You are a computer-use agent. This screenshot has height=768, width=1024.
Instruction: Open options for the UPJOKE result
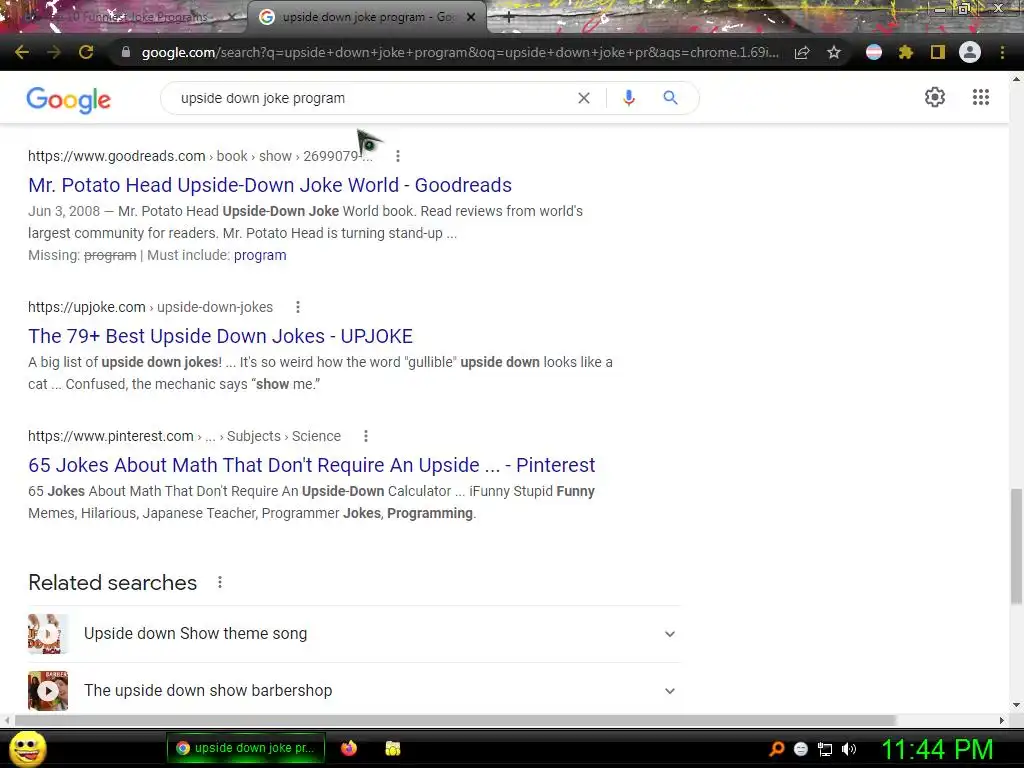coord(298,307)
